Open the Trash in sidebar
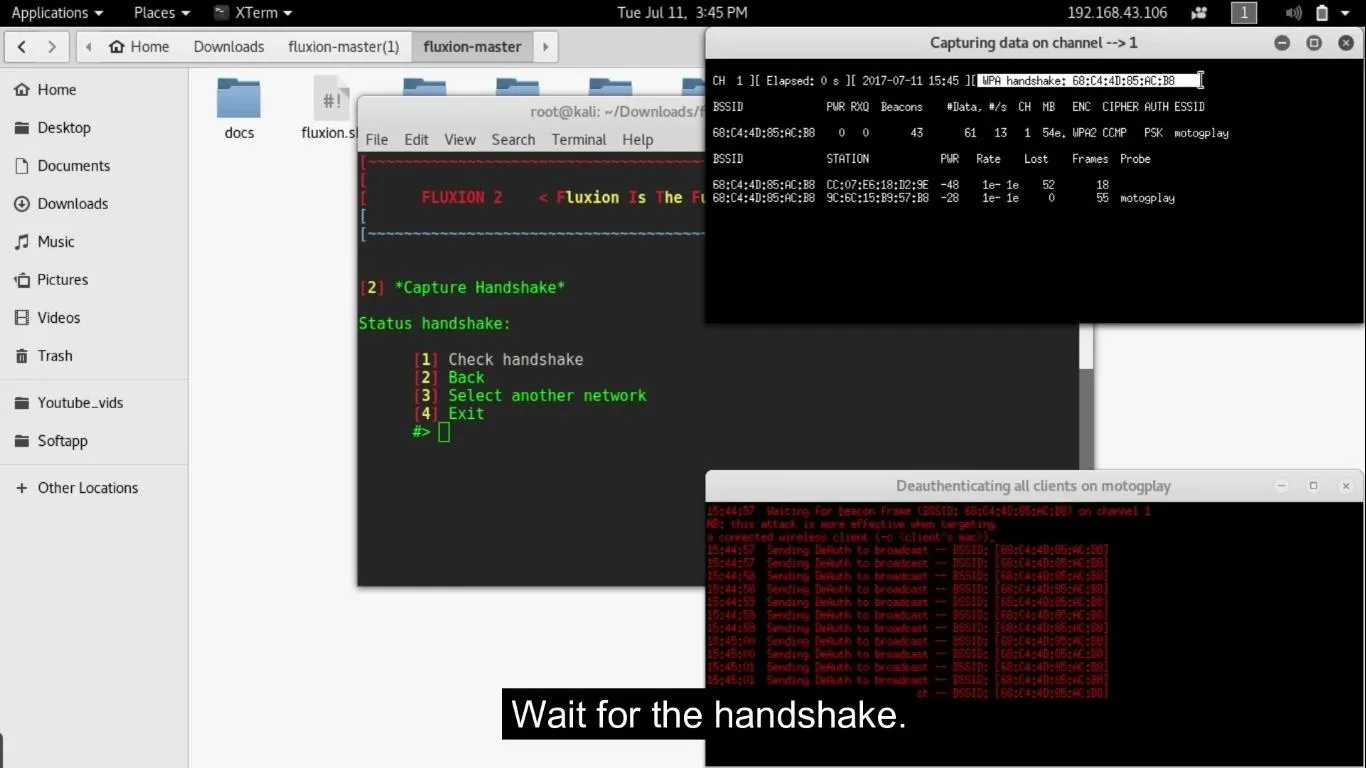 [55, 356]
